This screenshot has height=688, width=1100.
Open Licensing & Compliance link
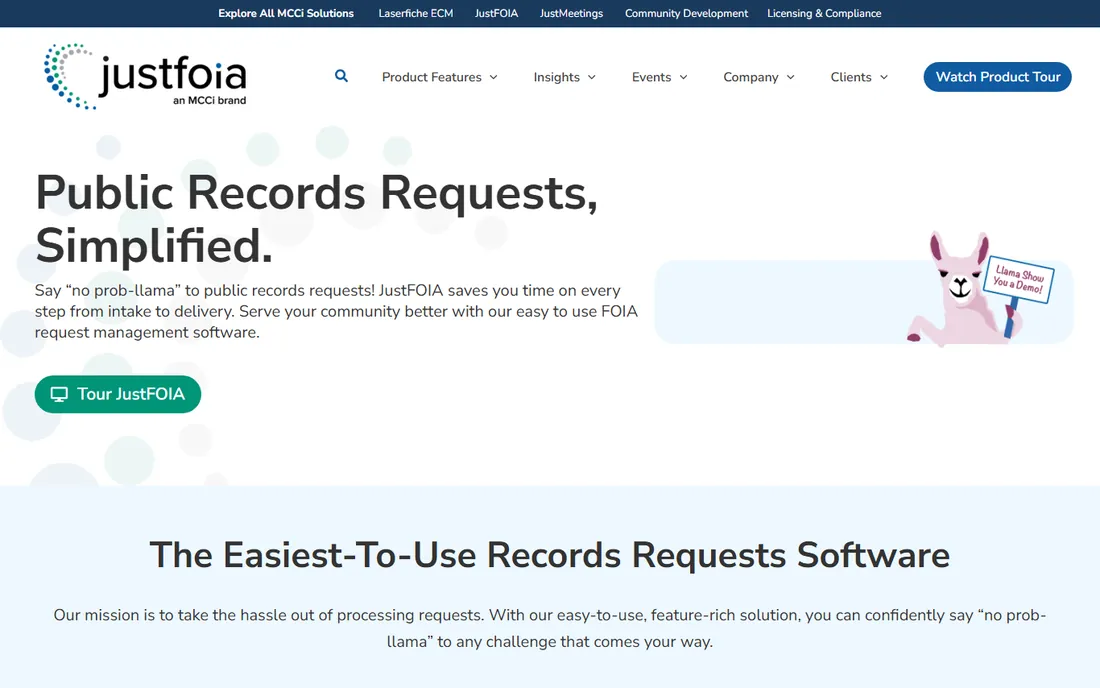824,13
